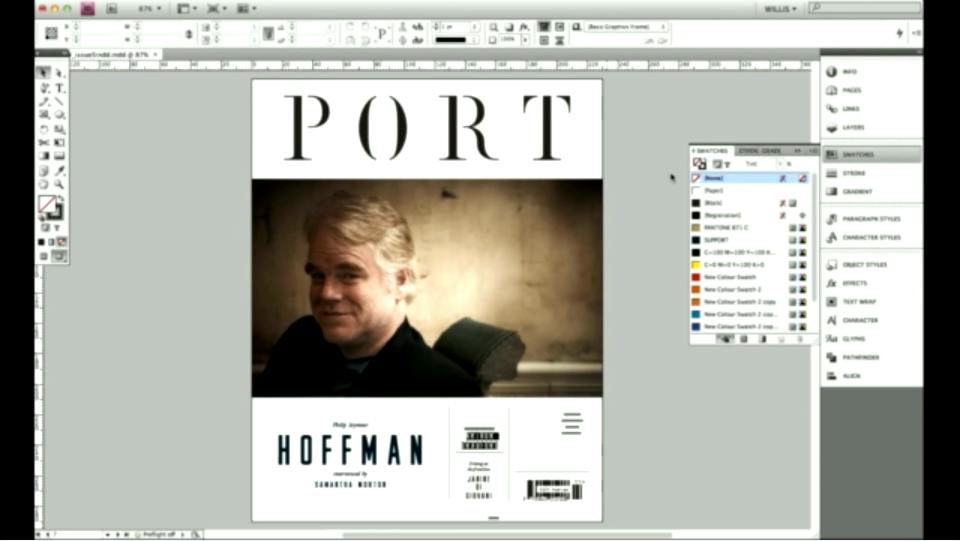Select the Line tool
Image resolution: width=960 pixels, height=541 pixels.
pyautogui.click(x=59, y=101)
